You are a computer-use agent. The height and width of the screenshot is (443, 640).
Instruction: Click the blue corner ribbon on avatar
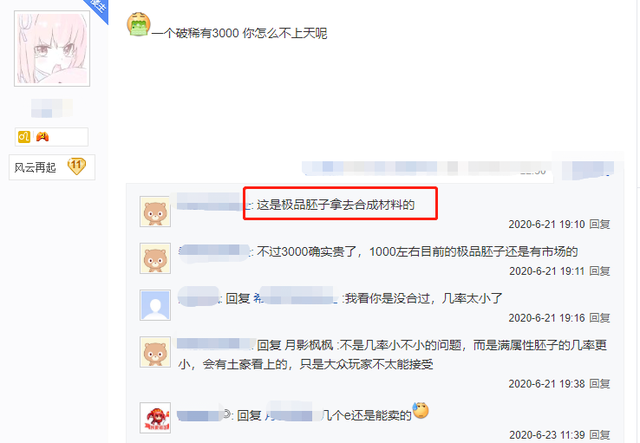coord(98,9)
